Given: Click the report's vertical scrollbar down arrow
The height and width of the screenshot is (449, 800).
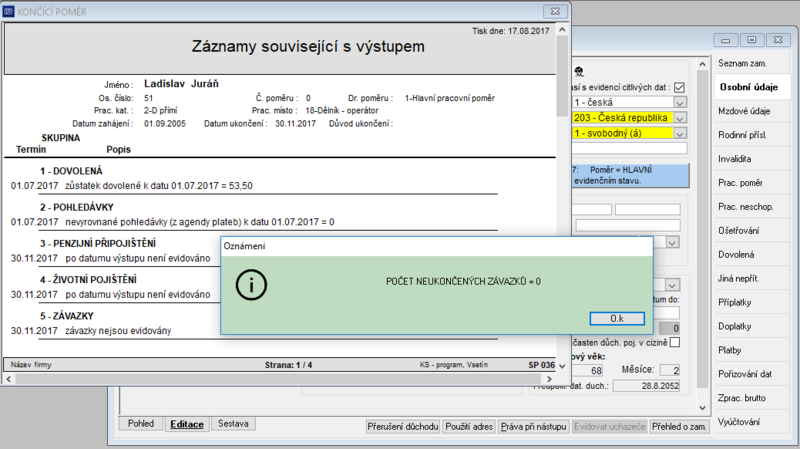Looking at the screenshot, I should (562, 366).
